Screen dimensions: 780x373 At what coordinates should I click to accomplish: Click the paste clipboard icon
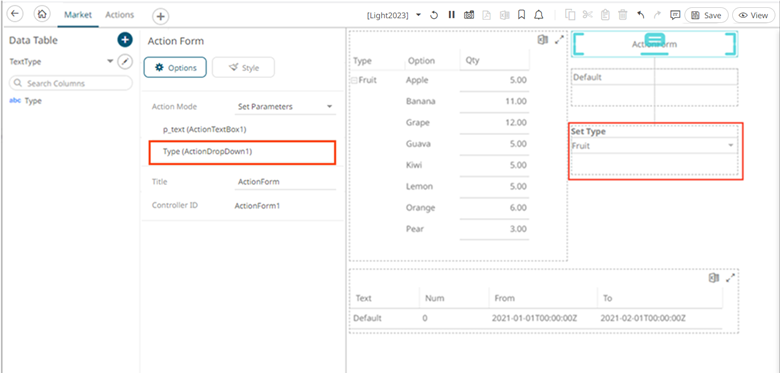click(x=605, y=15)
